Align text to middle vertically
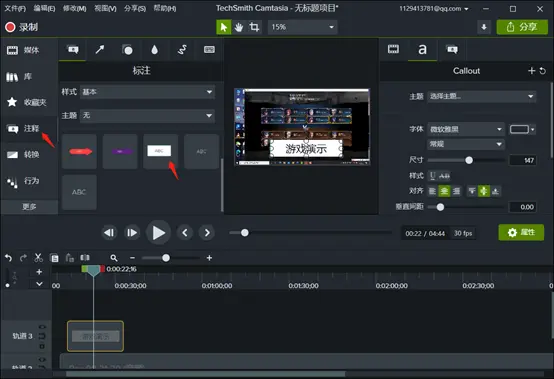This screenshot has width=554, height=379. [x=484, y=191]
